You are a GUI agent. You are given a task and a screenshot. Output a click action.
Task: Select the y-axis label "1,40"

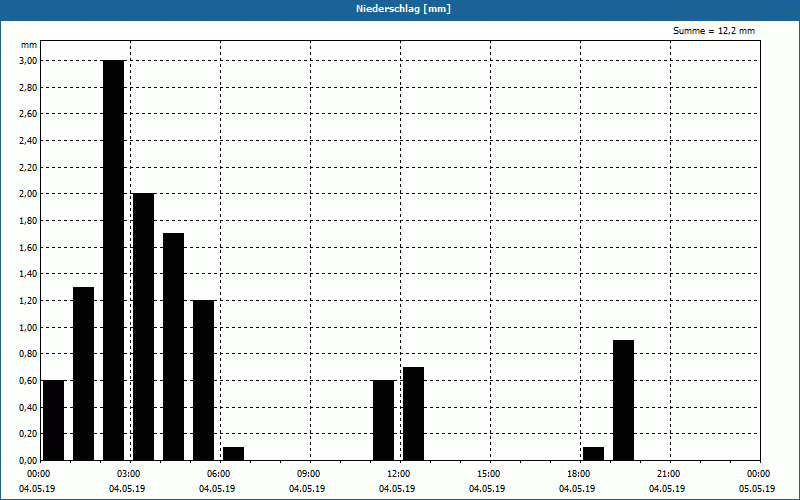[28, 274]
